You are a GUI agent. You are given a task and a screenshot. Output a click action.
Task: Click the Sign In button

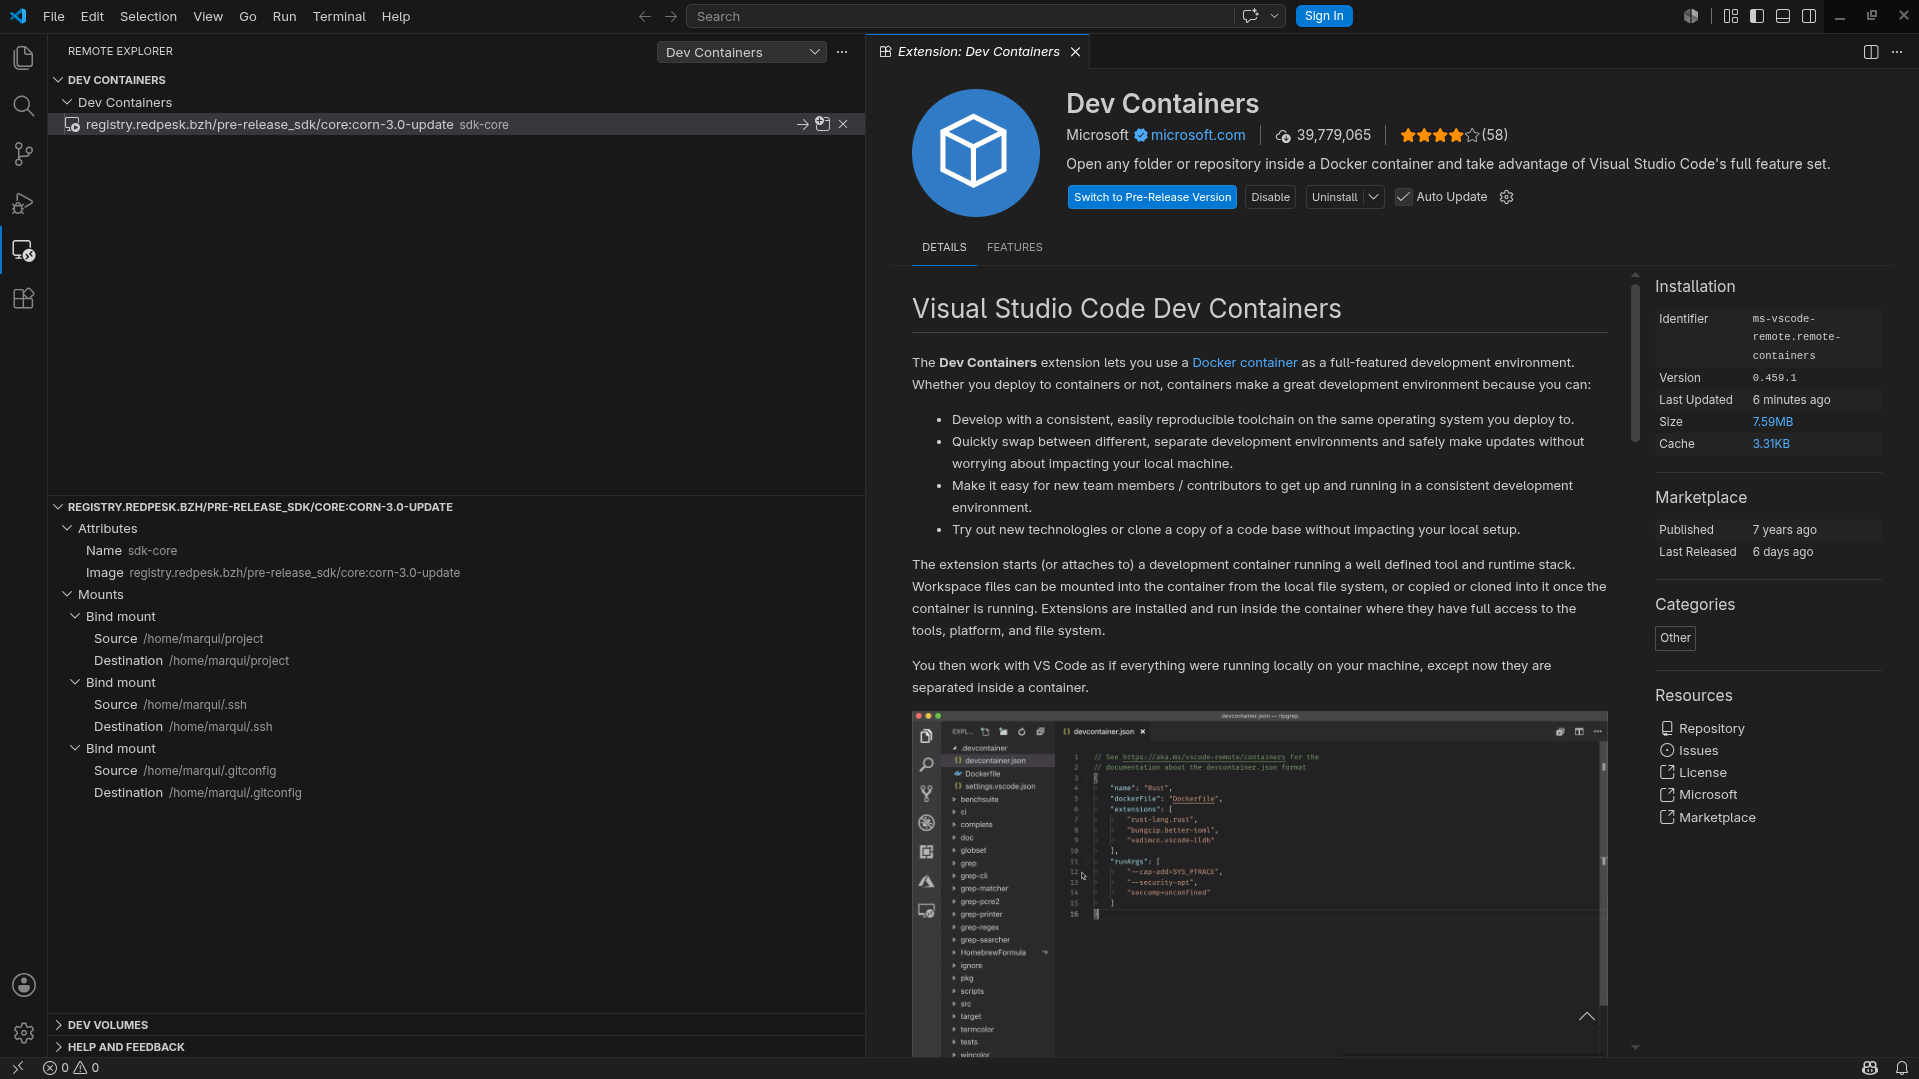pyautogui.click(x=1324, y=16)
